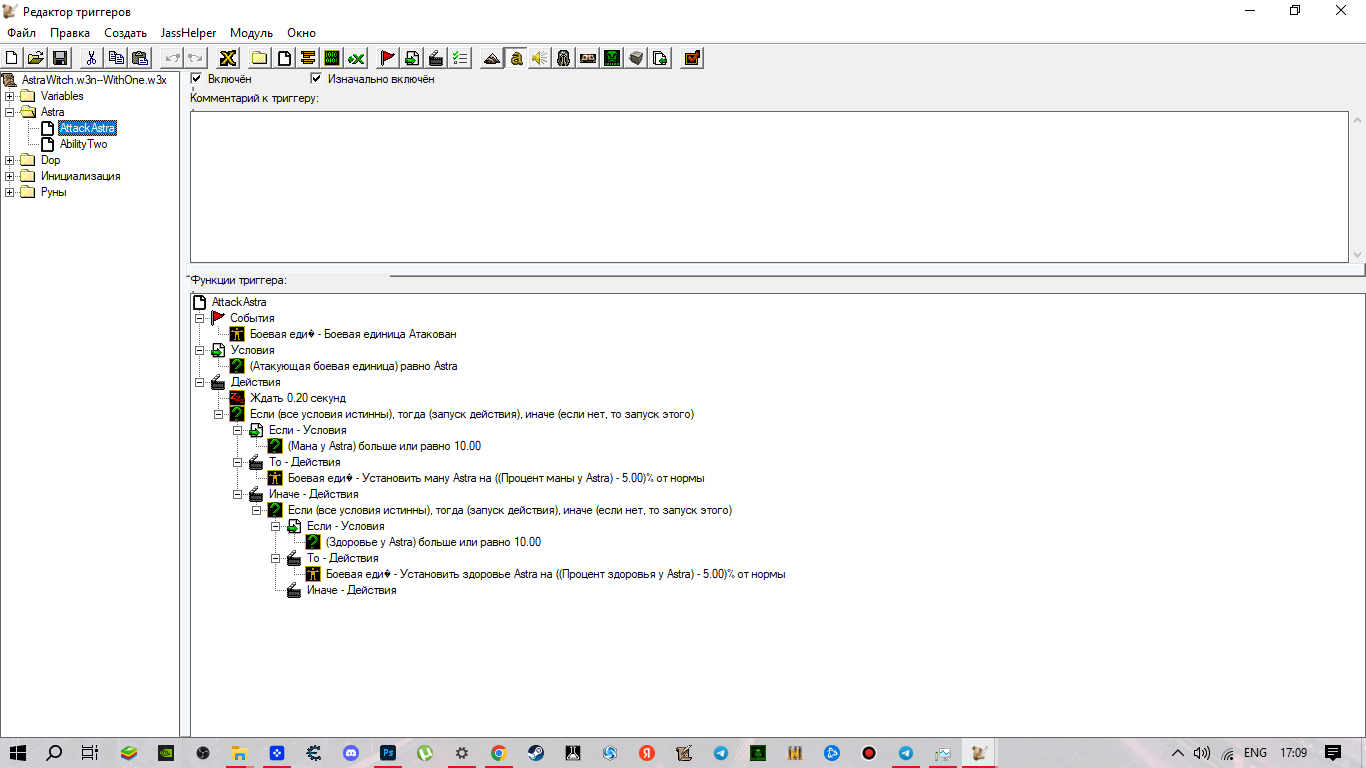Open the Import Manager page icon
This screenshot has width=1366, height=768.
[660, 58]
